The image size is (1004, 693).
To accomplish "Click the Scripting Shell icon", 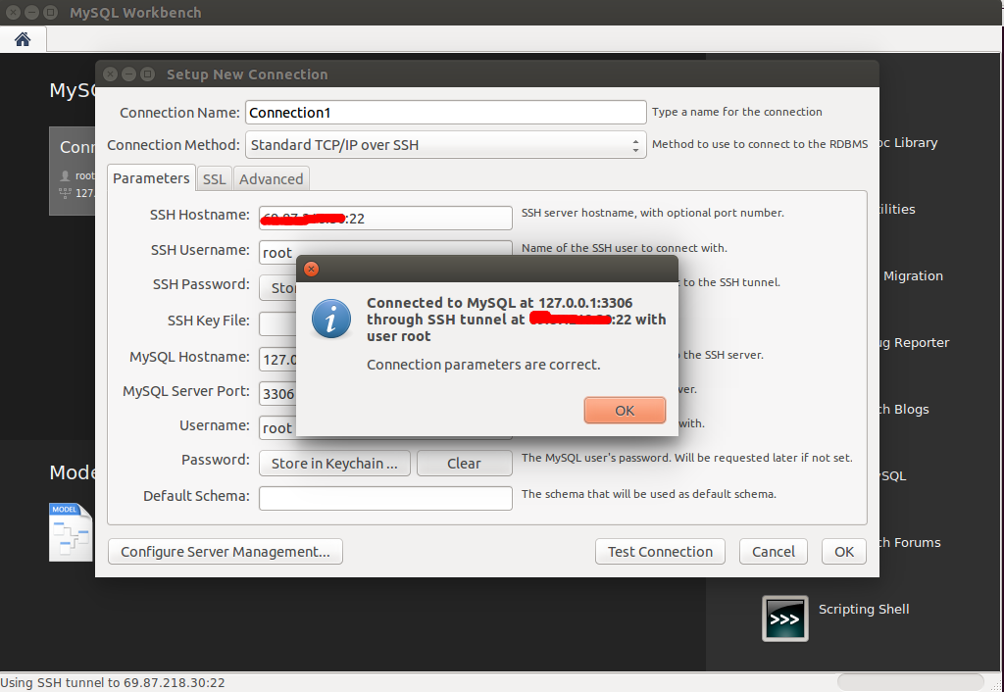I will 785,619.
